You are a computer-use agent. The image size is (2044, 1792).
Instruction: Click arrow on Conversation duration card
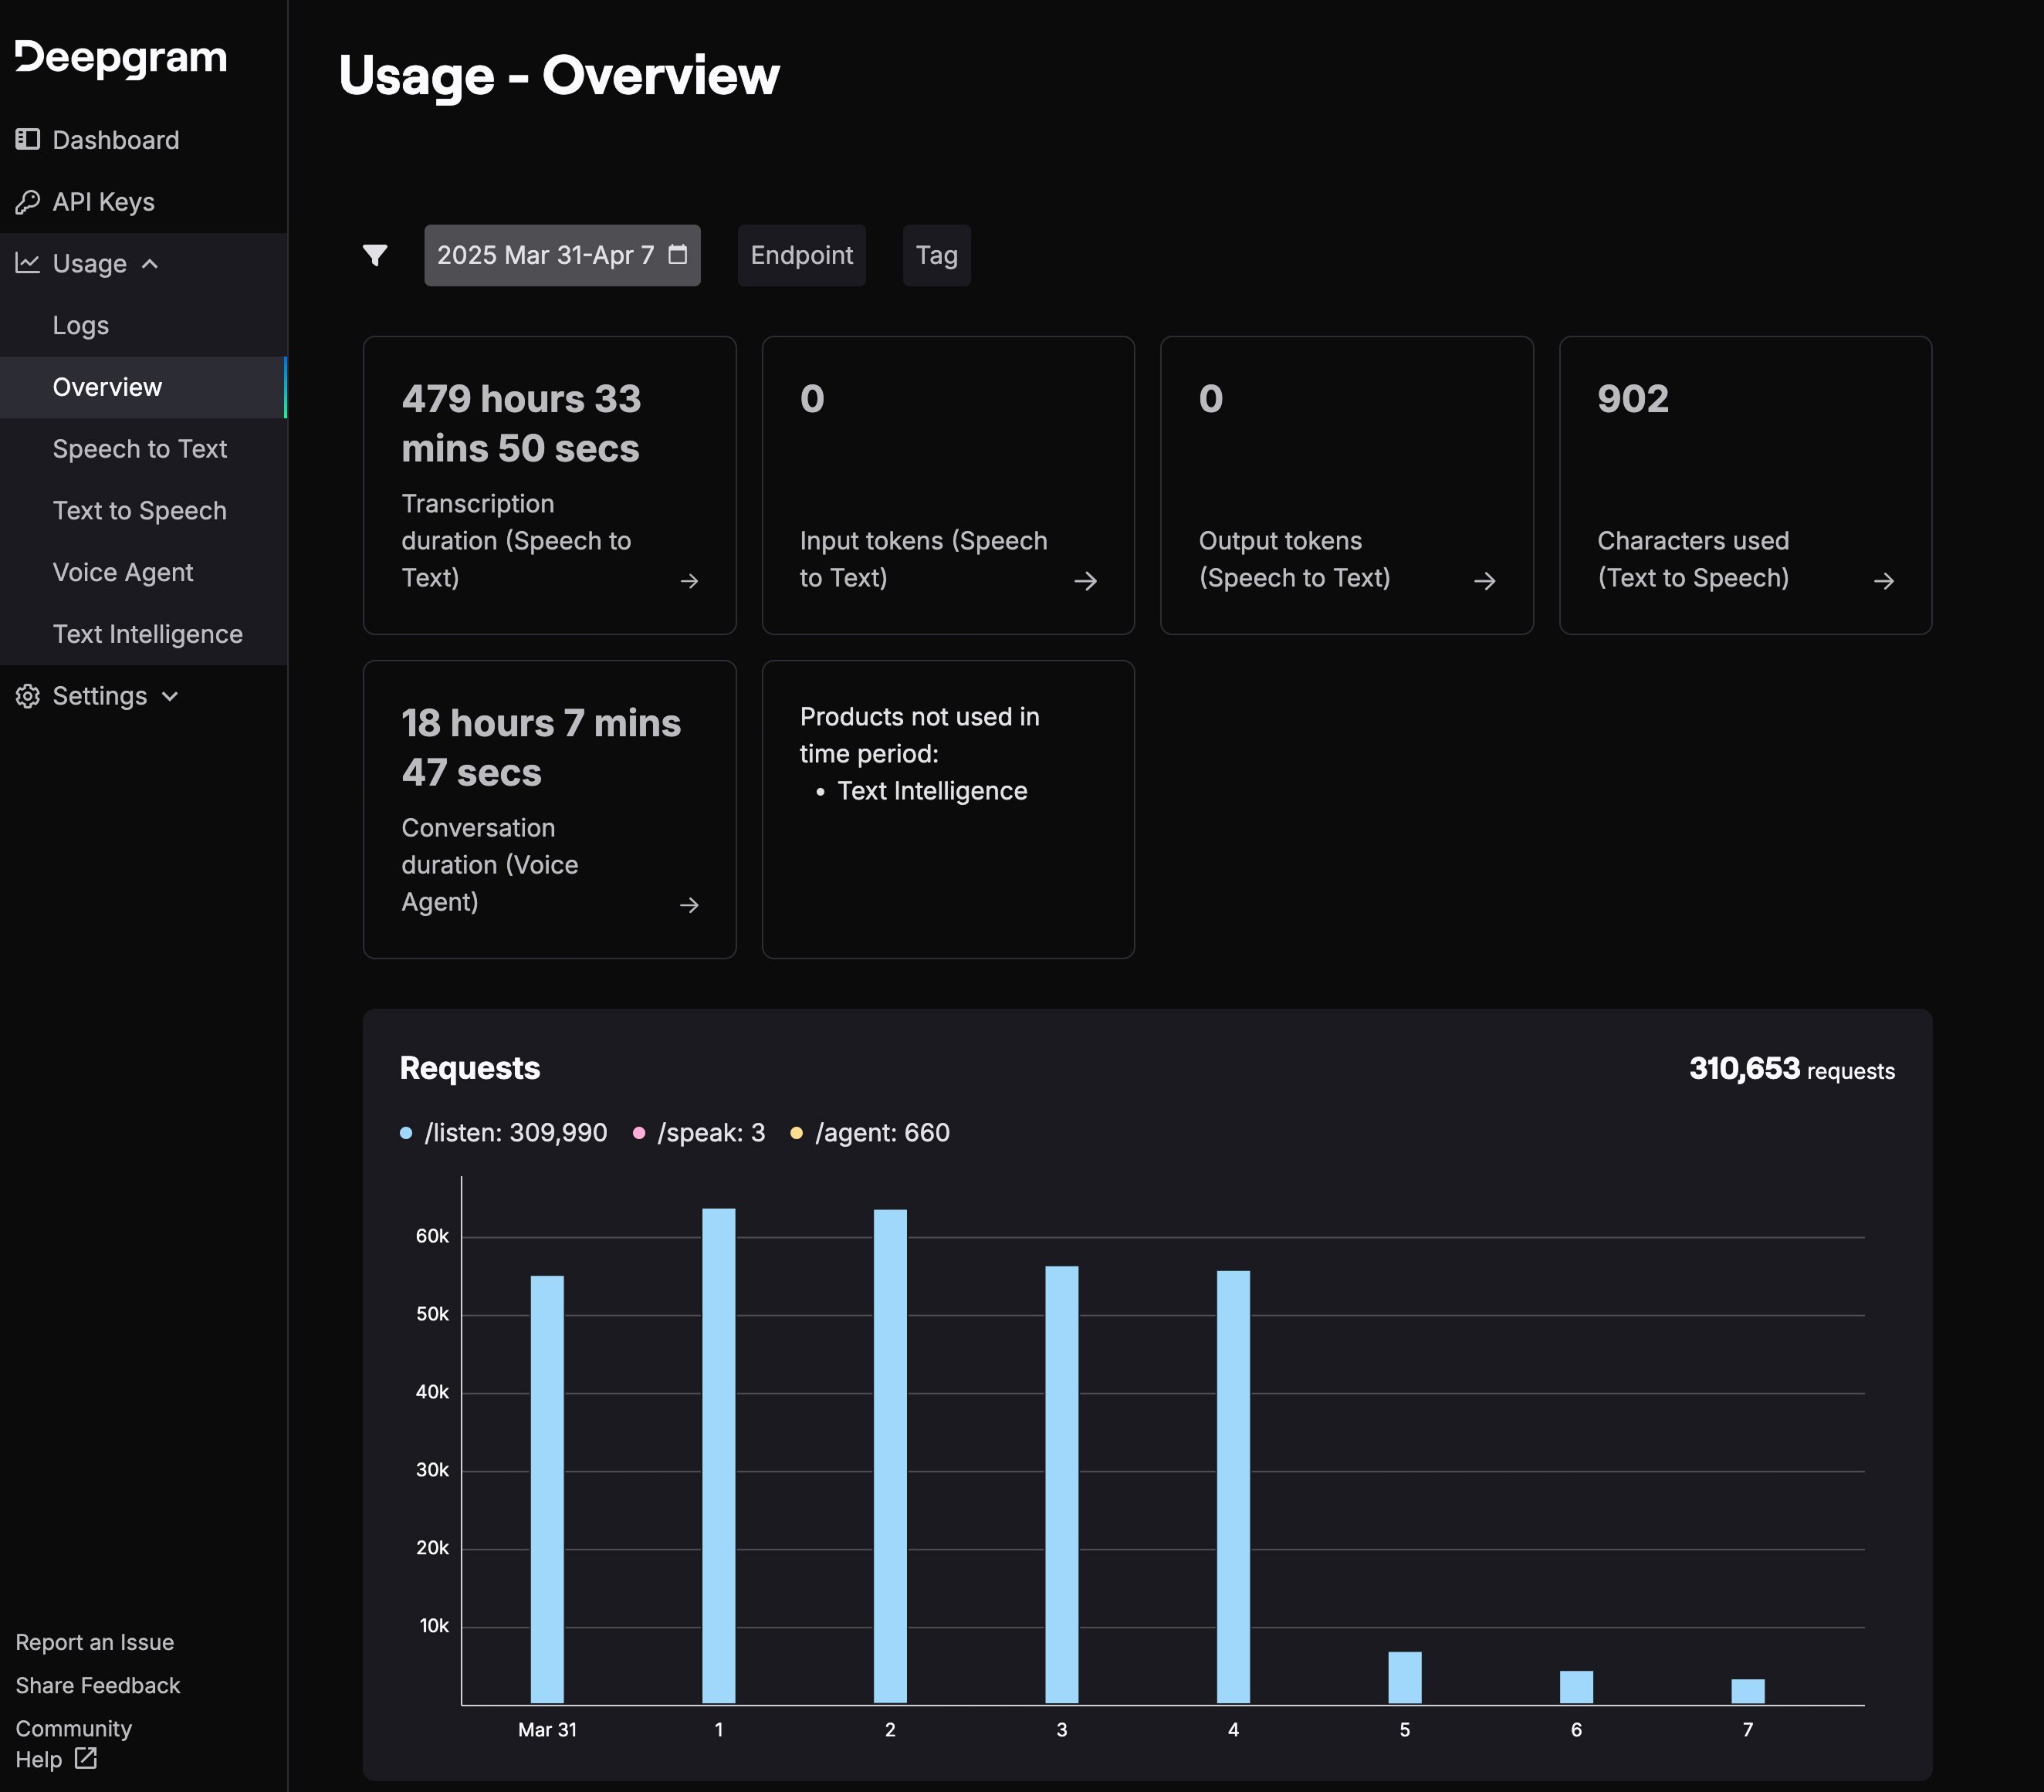click(689, 905)
